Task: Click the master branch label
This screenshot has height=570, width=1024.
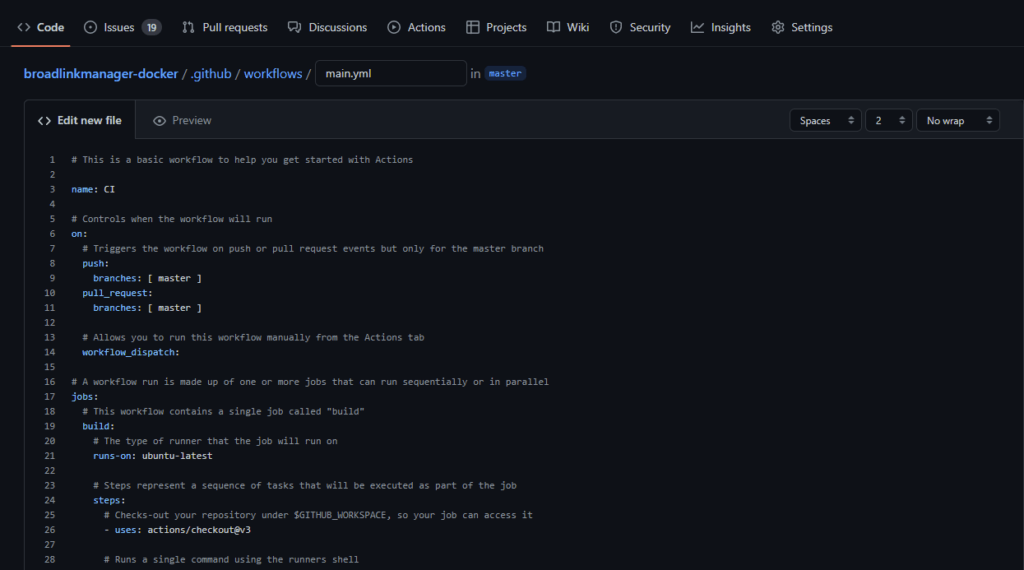Action: click(x=505, y=74)
